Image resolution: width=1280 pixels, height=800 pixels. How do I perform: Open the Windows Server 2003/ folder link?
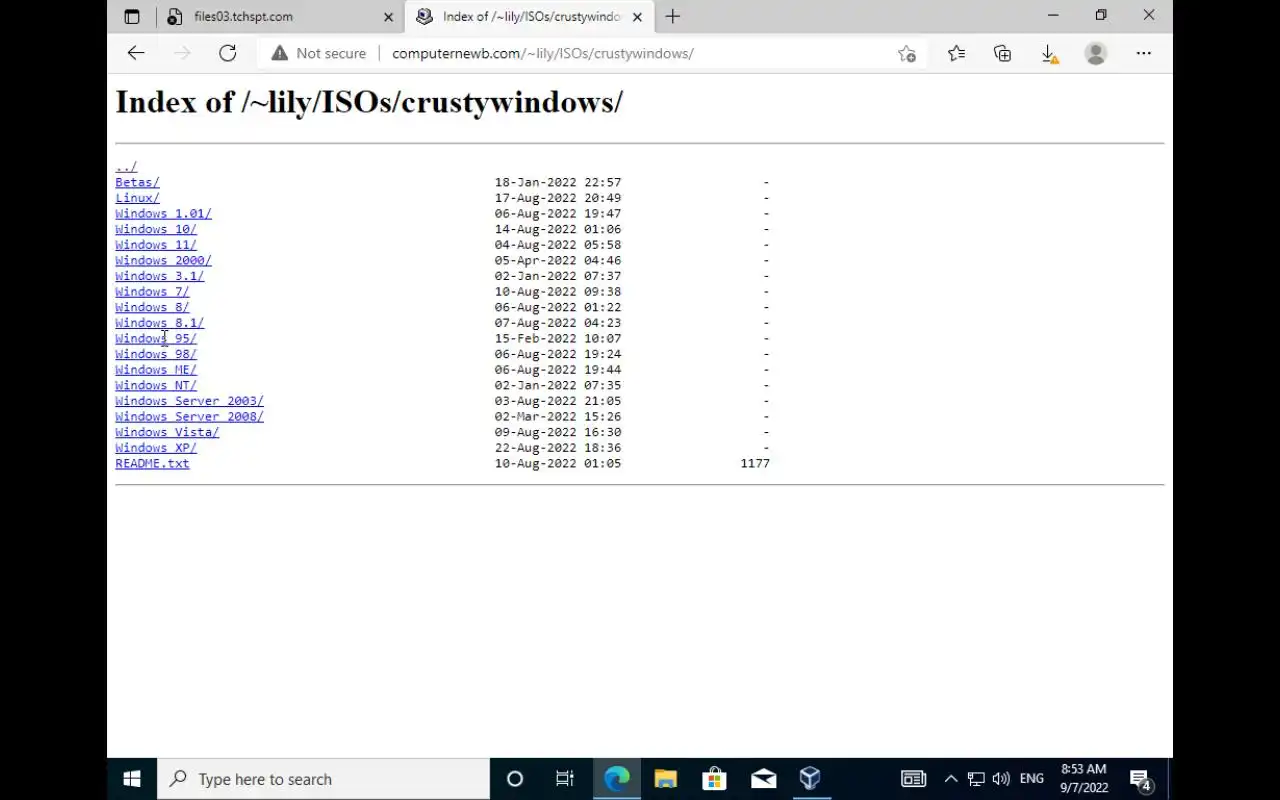coord(189,401)
